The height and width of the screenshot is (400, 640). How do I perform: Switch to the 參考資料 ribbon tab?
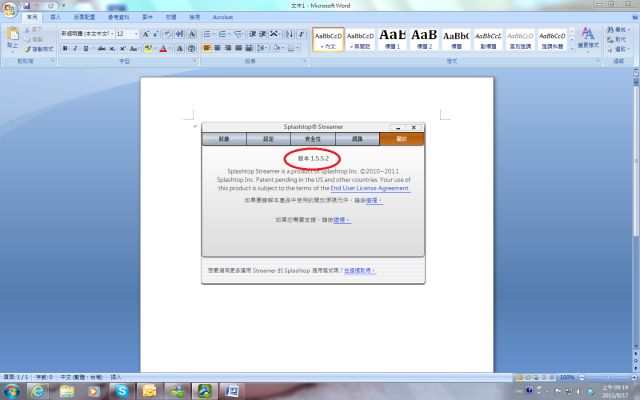click(118, 17)
